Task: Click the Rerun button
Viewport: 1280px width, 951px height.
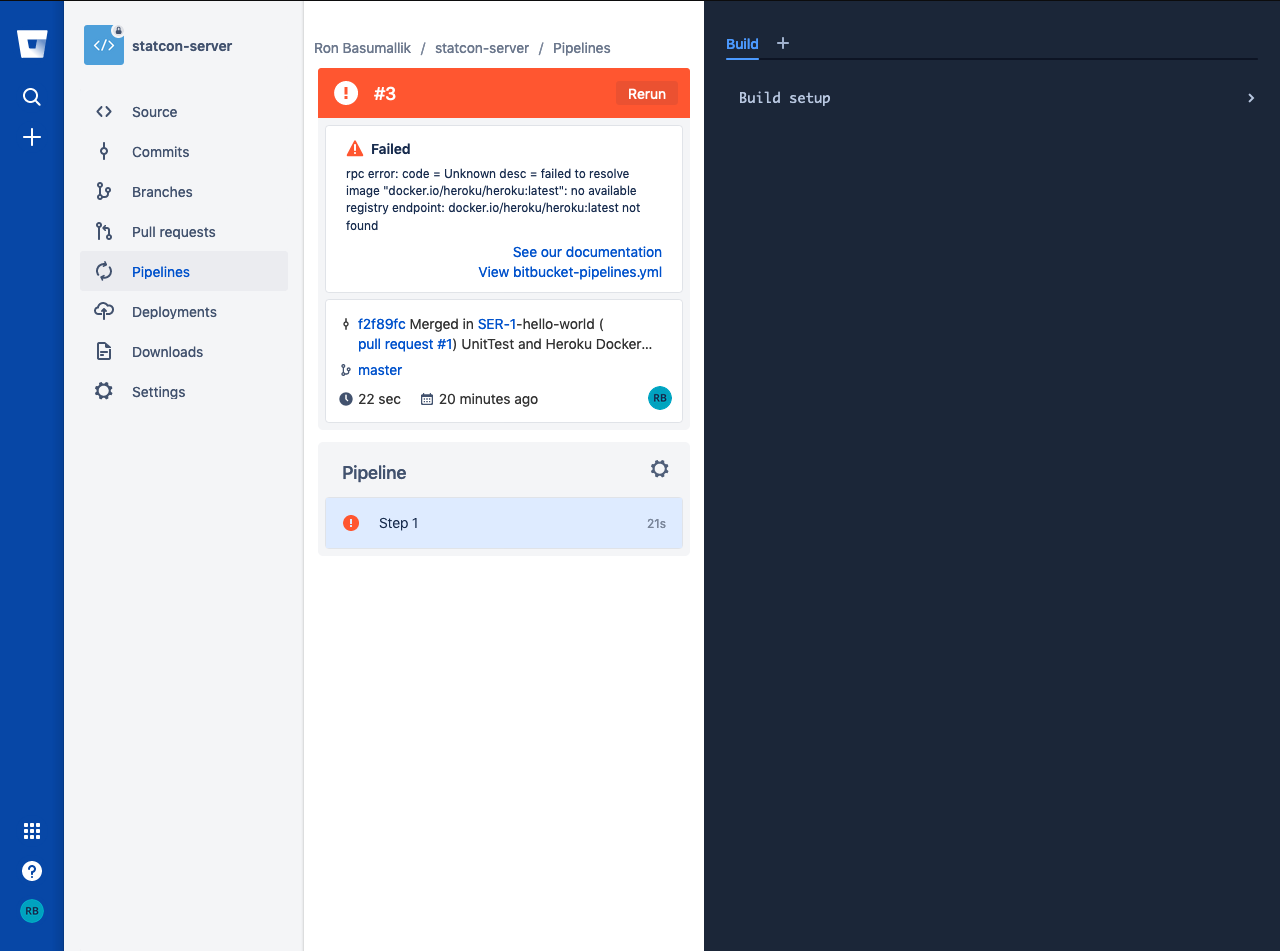Action: point(647,94)
